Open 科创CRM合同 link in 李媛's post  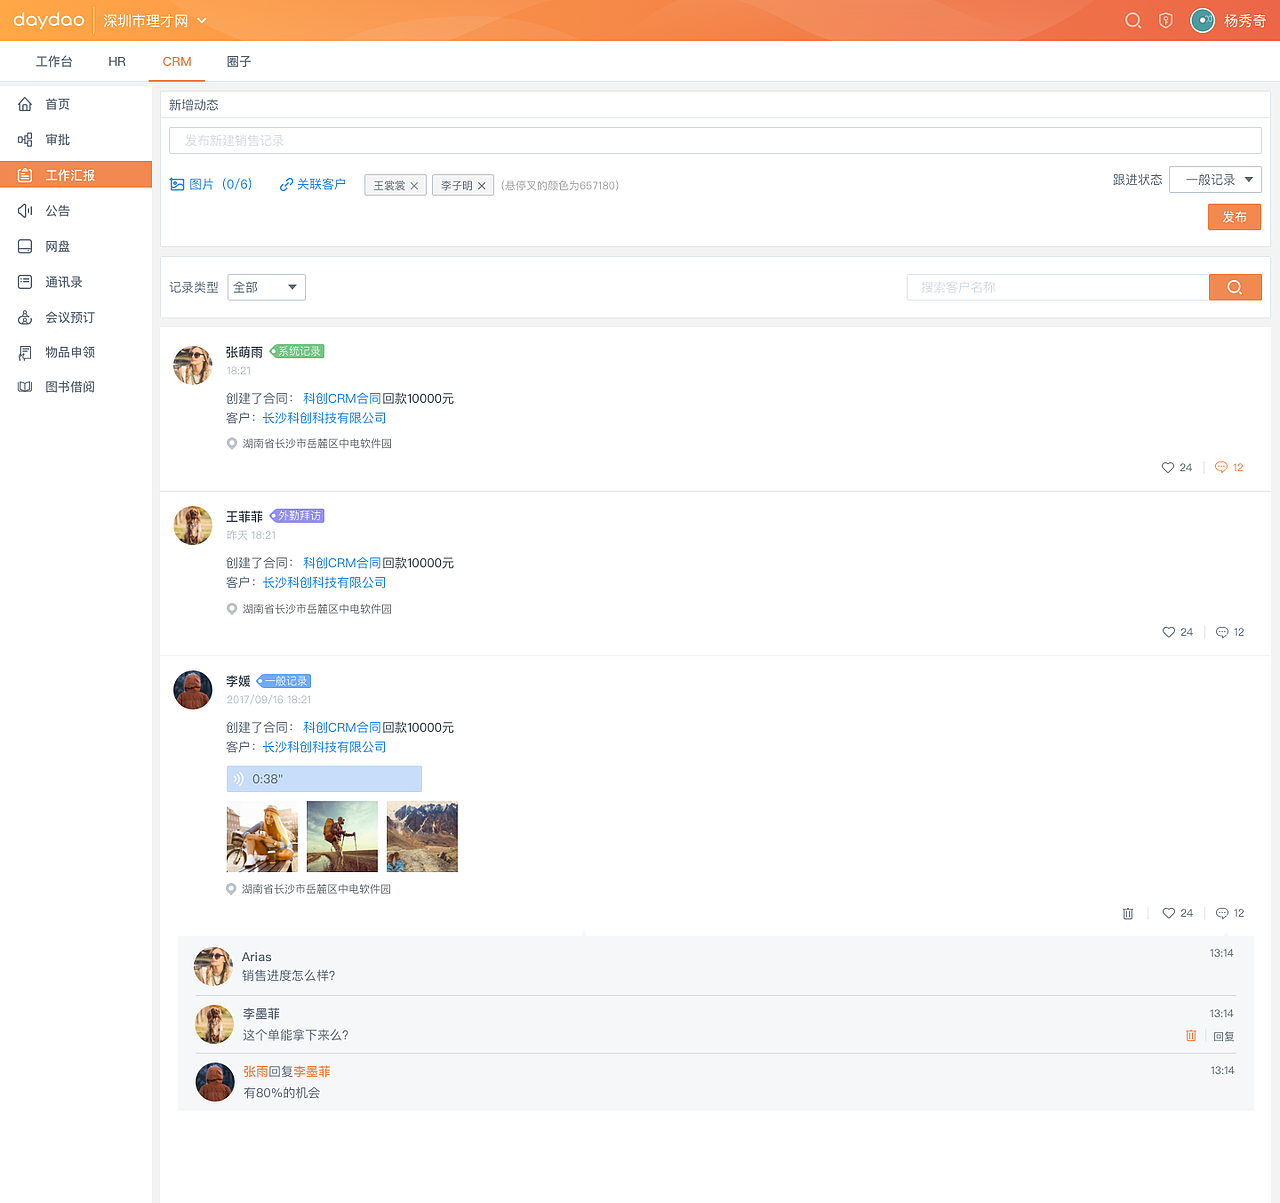pyautogui.click(x=342, y=727)
